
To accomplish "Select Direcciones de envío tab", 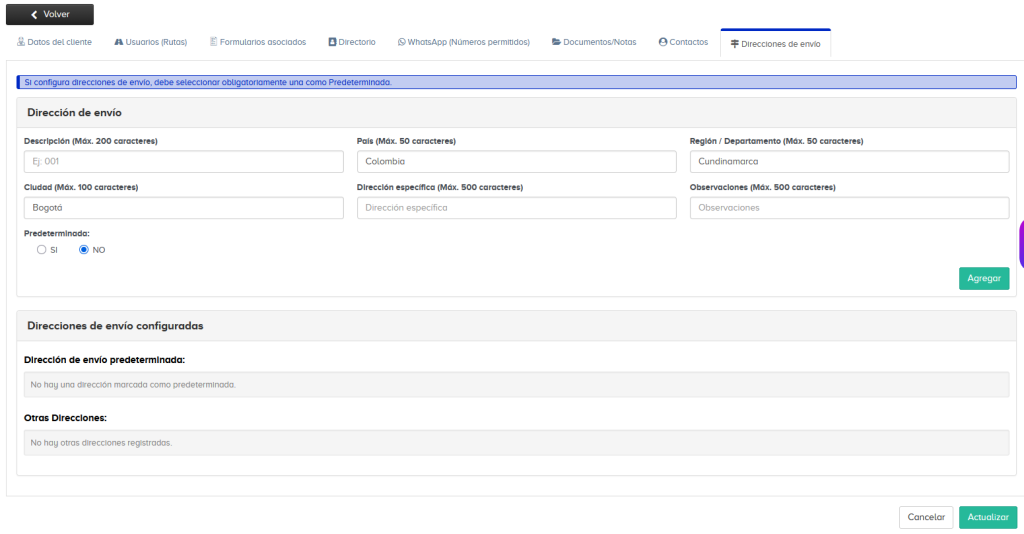I will pyautogui.click(x=776, y=44).
